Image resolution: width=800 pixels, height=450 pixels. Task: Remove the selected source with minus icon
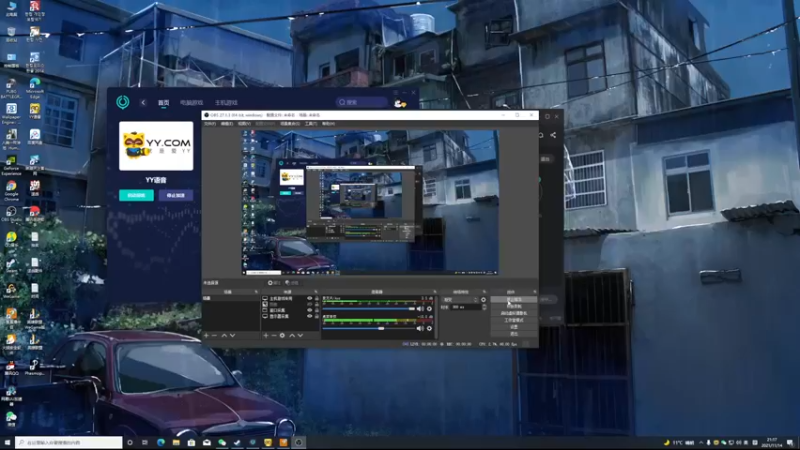pos(274,336)
